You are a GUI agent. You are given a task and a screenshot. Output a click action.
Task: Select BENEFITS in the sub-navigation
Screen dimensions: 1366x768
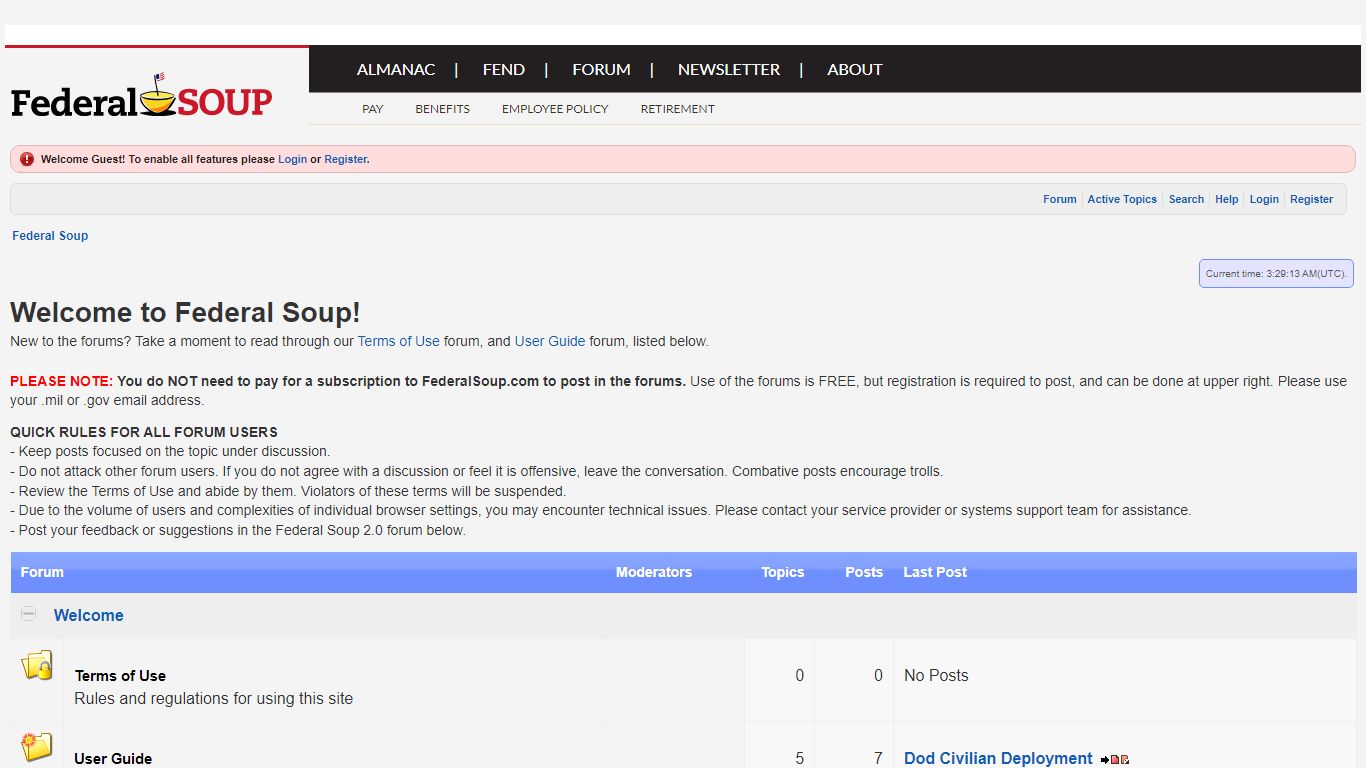click(443, 109)
